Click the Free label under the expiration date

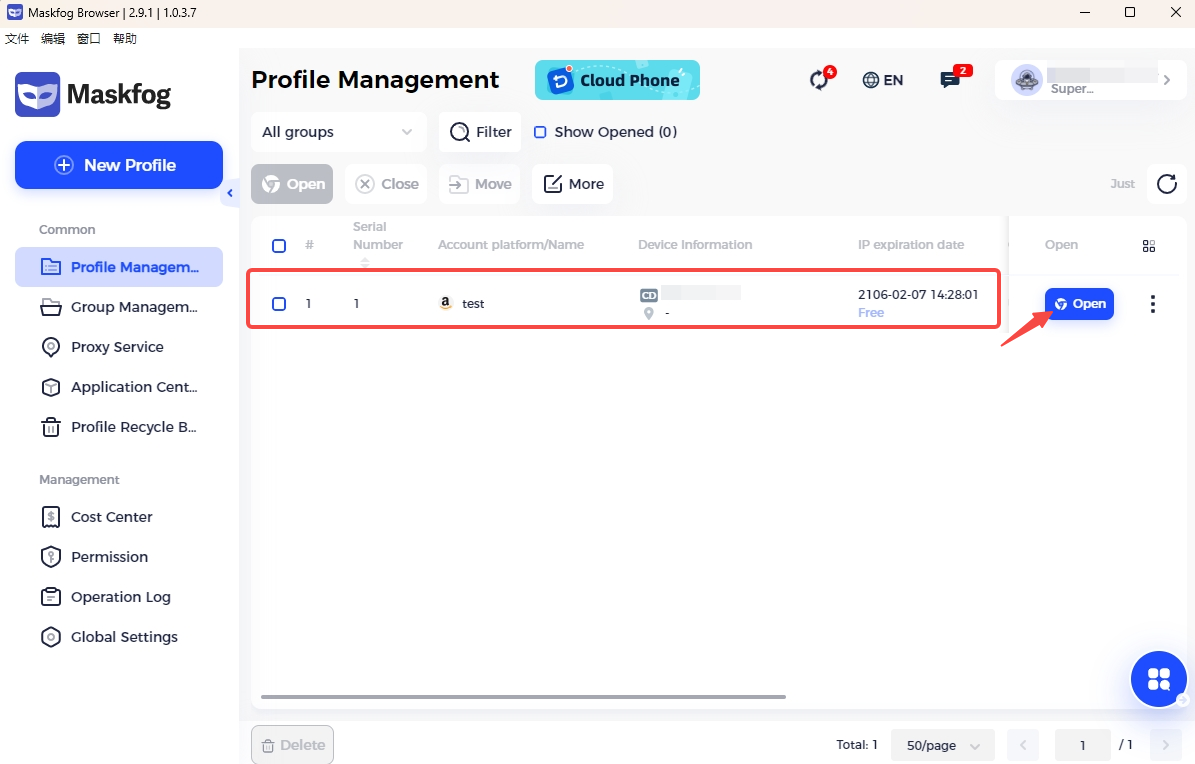pyautogui.click(x=871, y=313)
